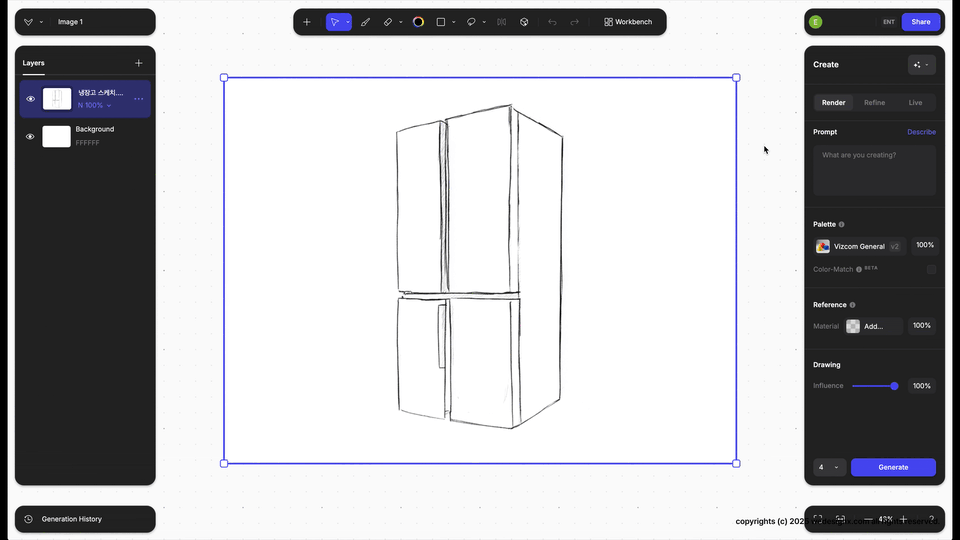This screenshot has height=540, width=960.
Task: Open the layer blend mode N 100% dropdown
Action: pyautogui.click(x=94, y=105)
